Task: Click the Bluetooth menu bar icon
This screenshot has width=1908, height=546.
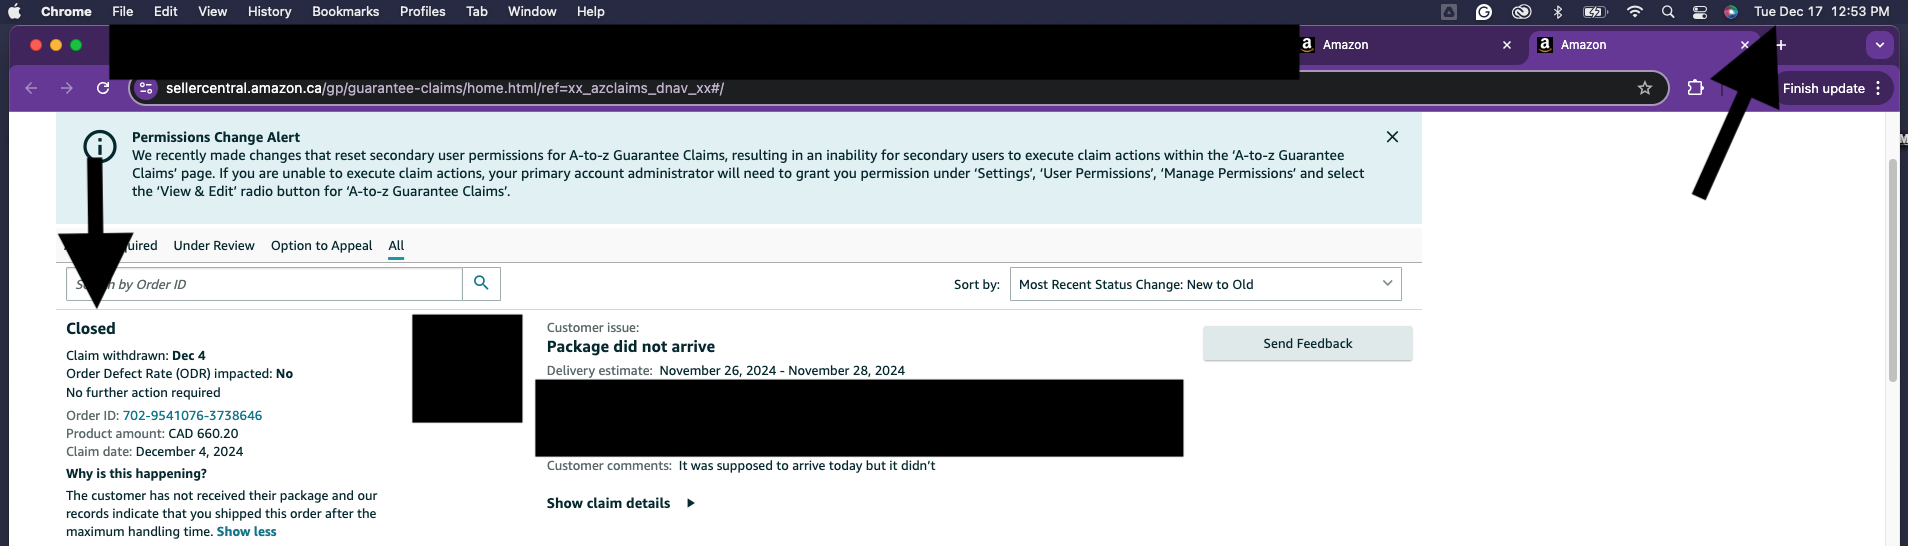Action: click(1558, 12)
